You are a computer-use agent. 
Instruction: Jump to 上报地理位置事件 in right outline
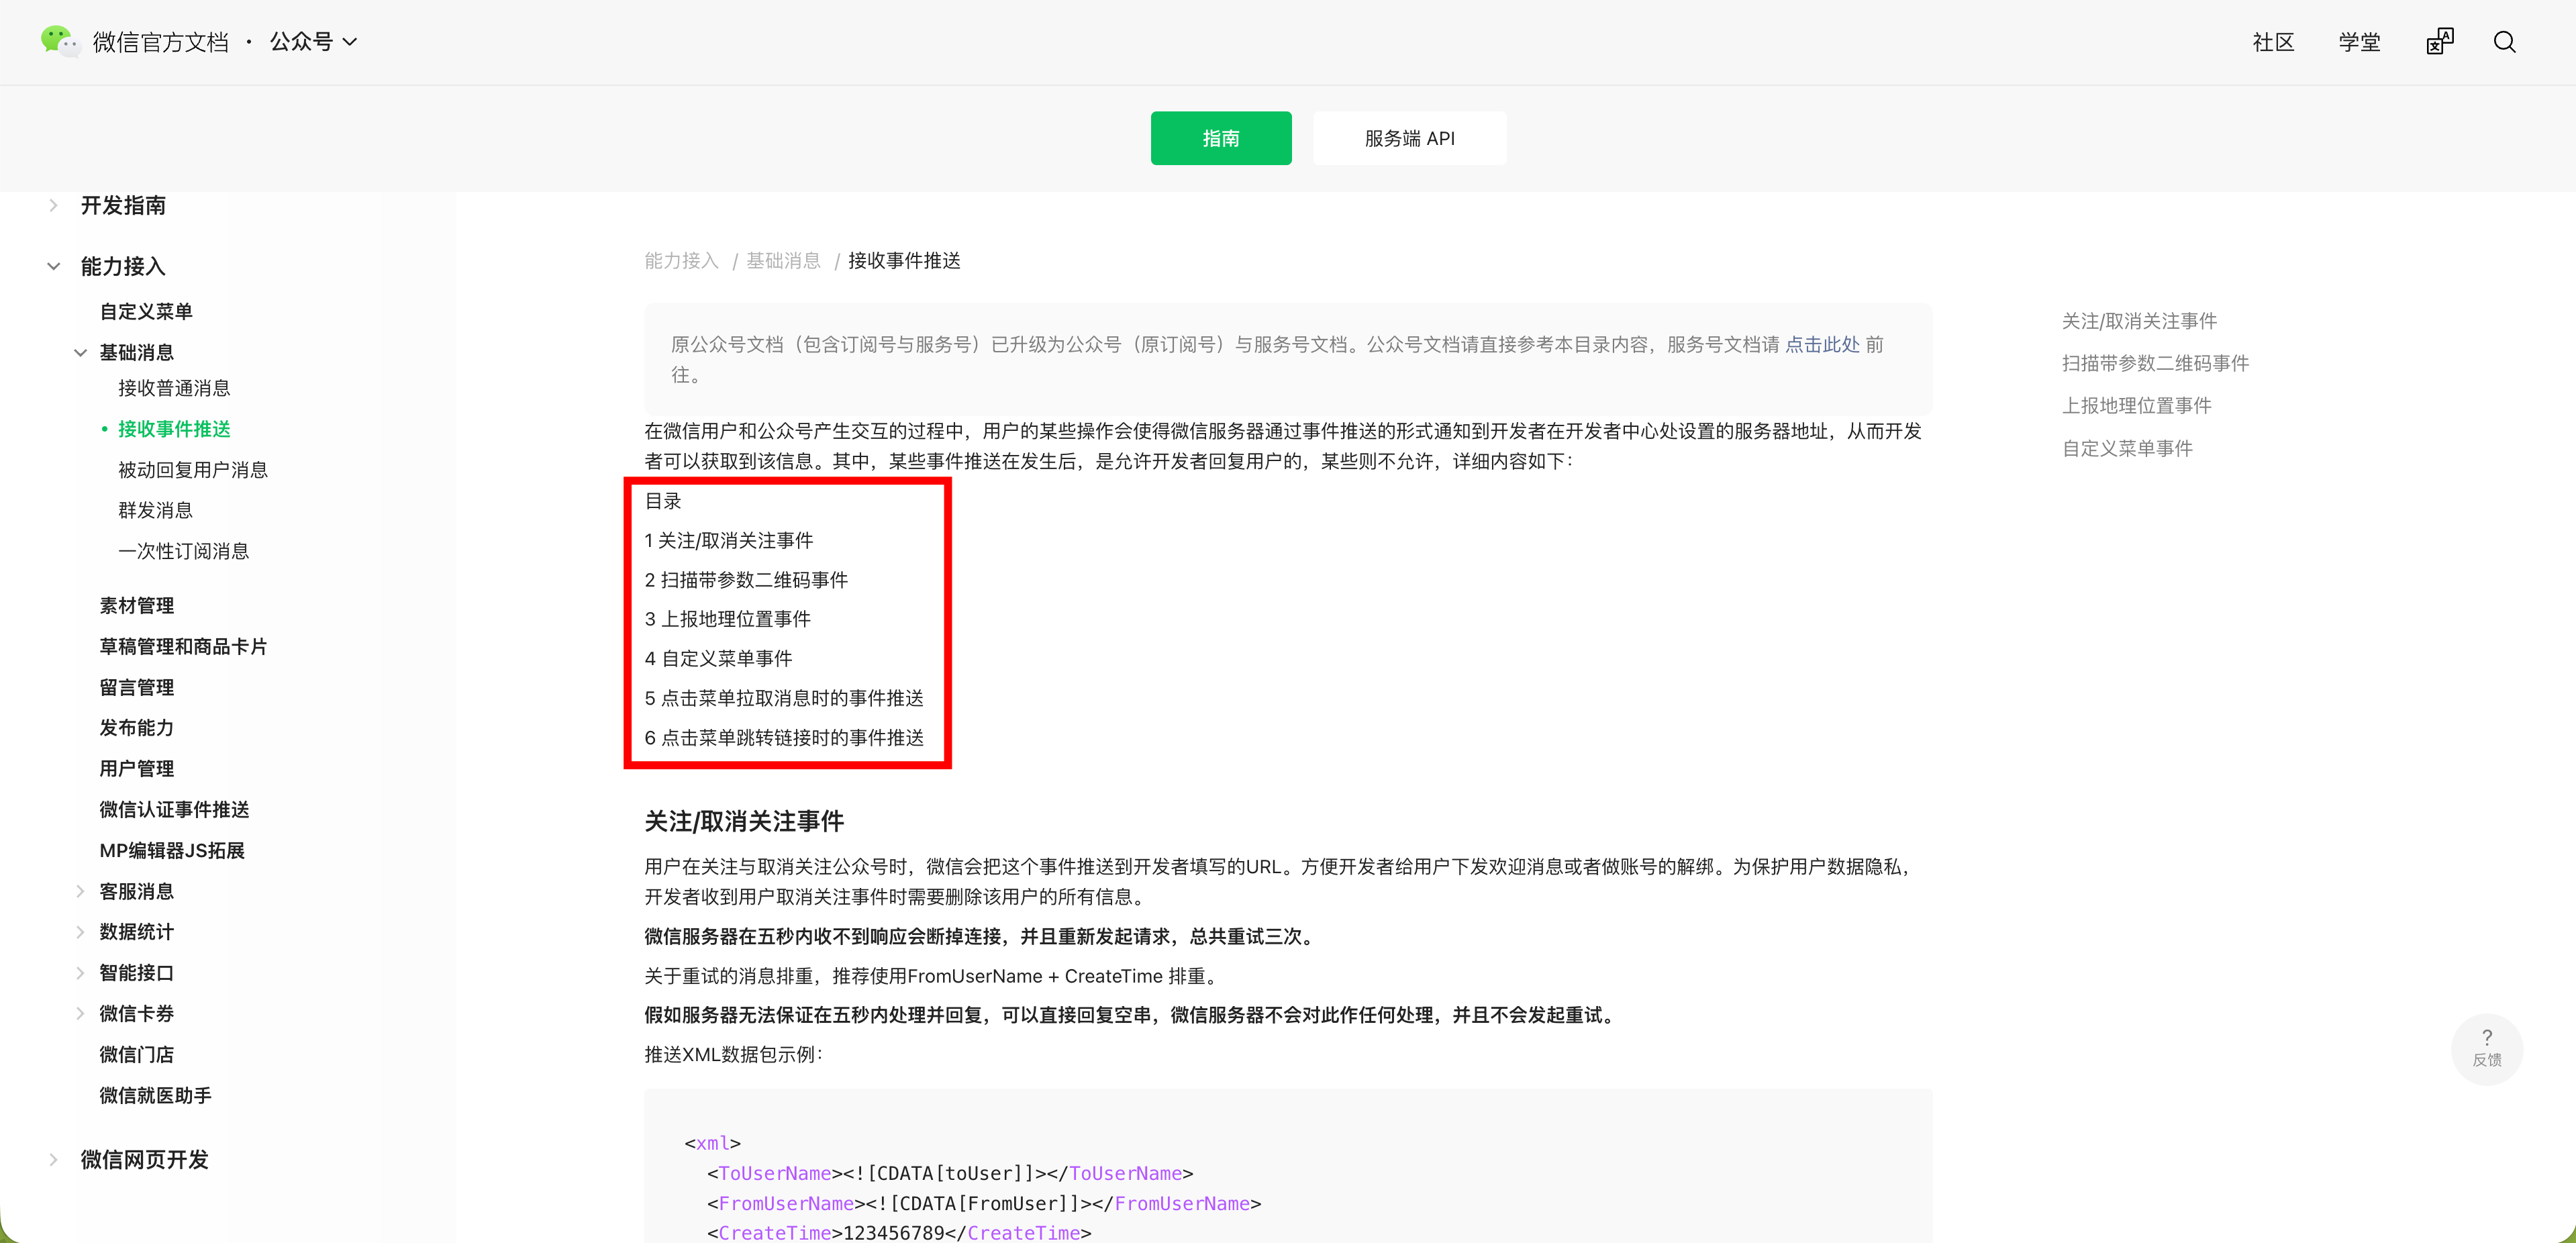click(x=2136, y=405)
